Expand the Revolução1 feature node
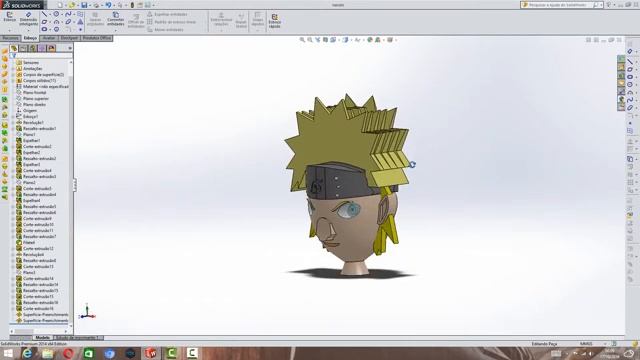 pyautogui.click(x=14, y=122)
